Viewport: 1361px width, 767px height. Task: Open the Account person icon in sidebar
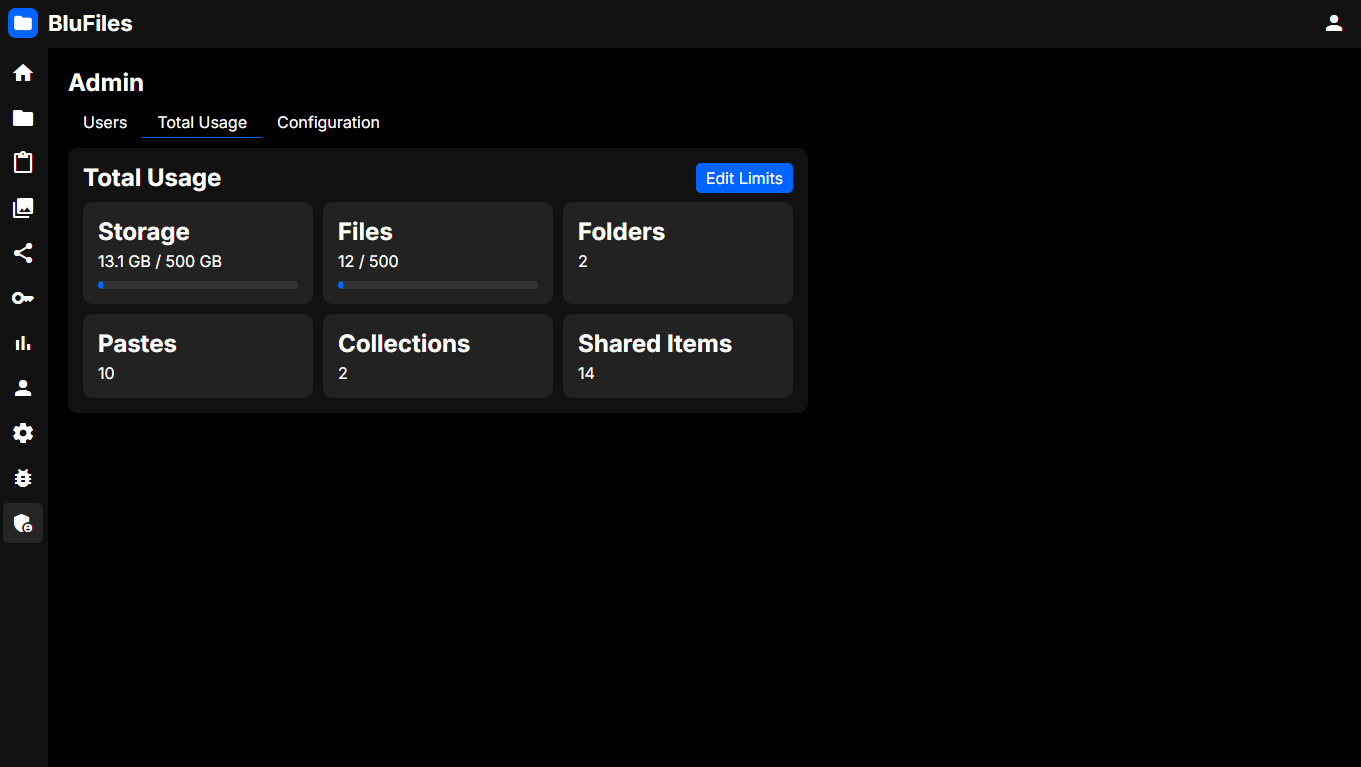coord(23,388)
